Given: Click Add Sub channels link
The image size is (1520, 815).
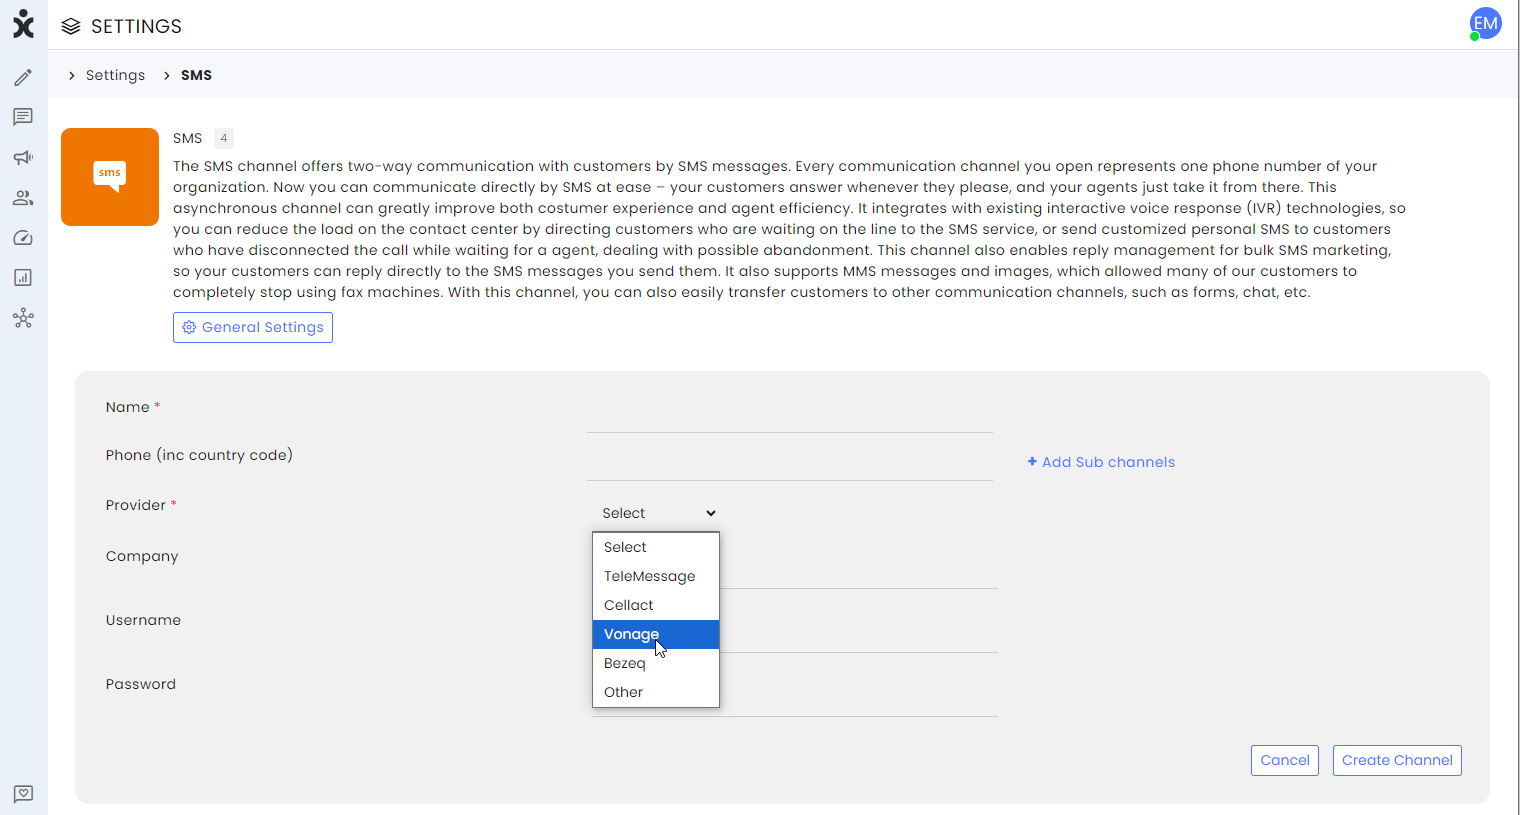Looking at the screenshot, I should pos(1101,462).
